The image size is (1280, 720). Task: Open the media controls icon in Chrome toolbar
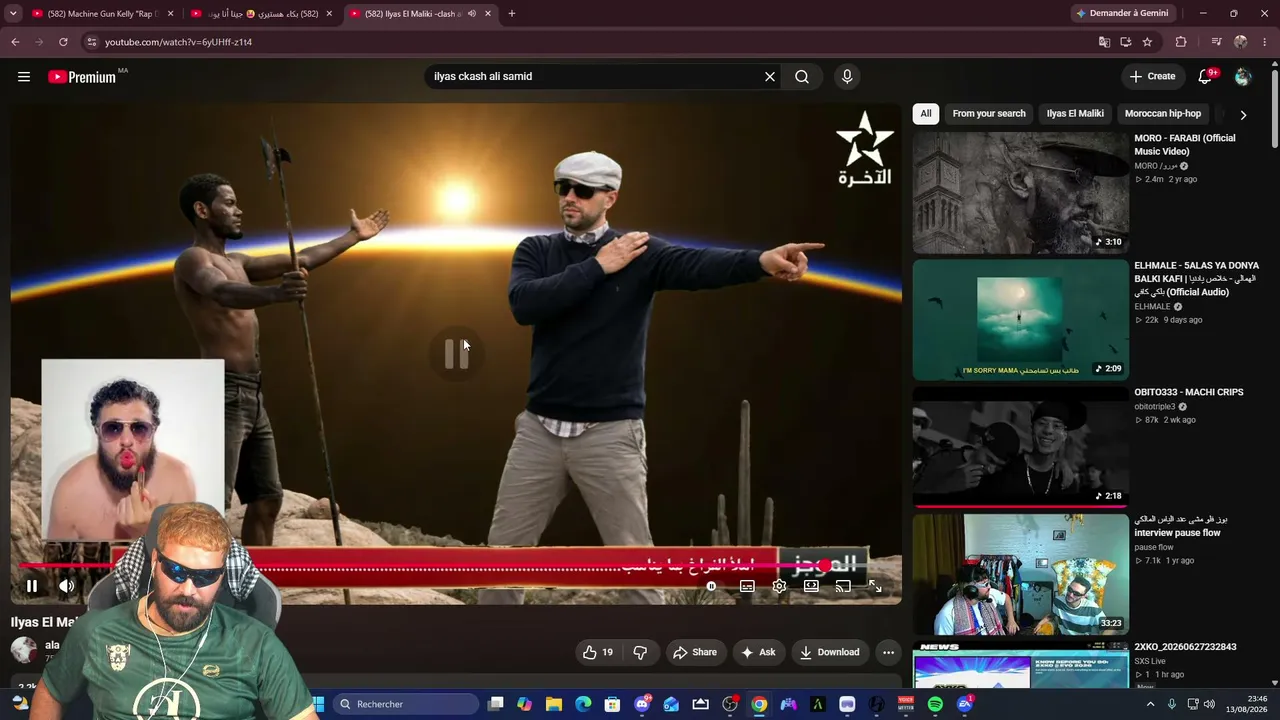pyautogui.click(x=1216, y=42)
